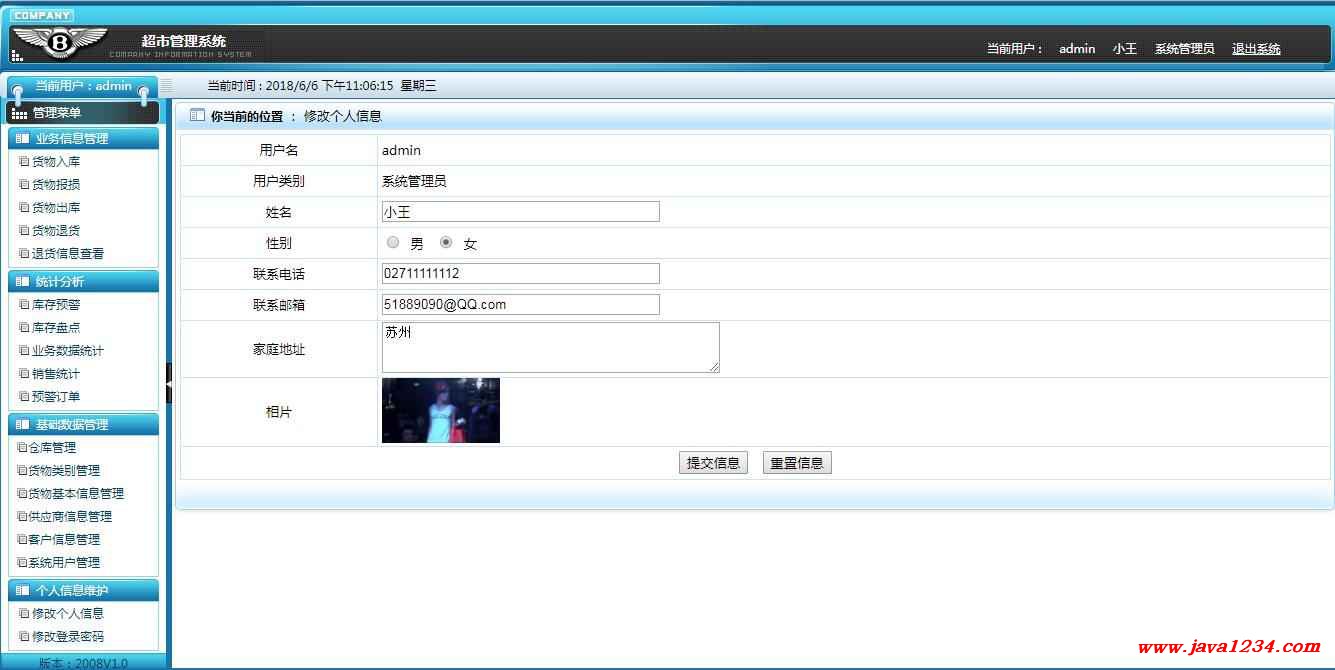1335x670 pixels.
Task: Click 退出系统 logout link
Action: [1255, 48]
